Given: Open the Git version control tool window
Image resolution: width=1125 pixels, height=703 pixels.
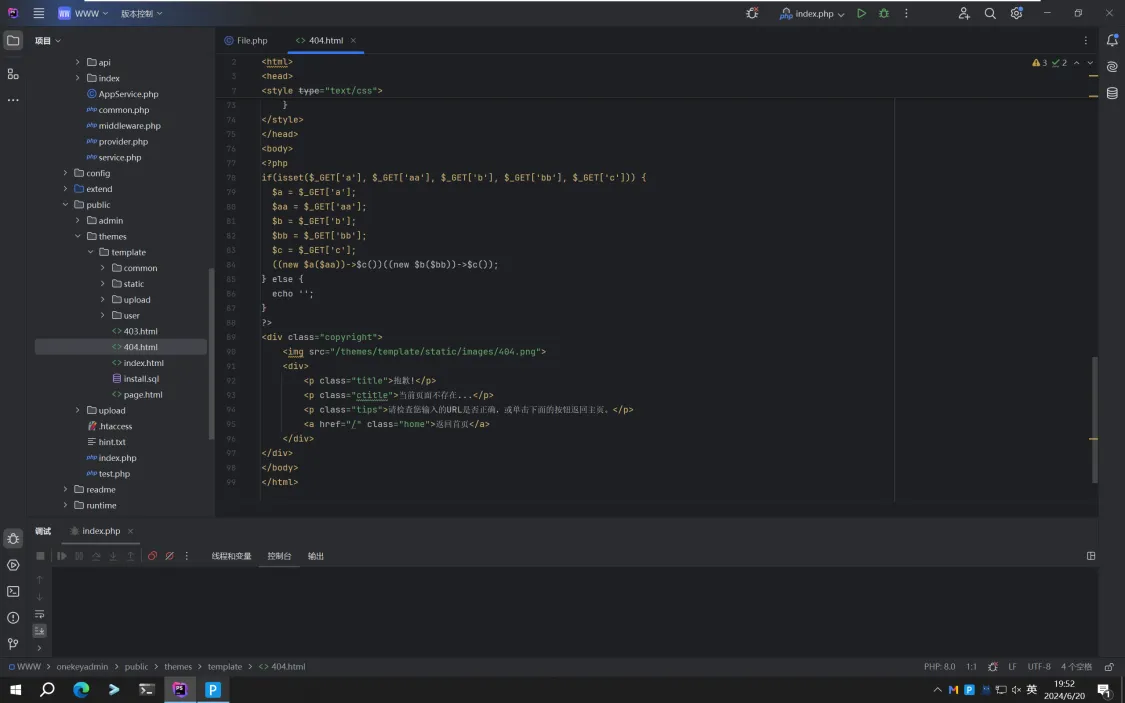Looking at the screenshot, I should click(x=13, y=643).
